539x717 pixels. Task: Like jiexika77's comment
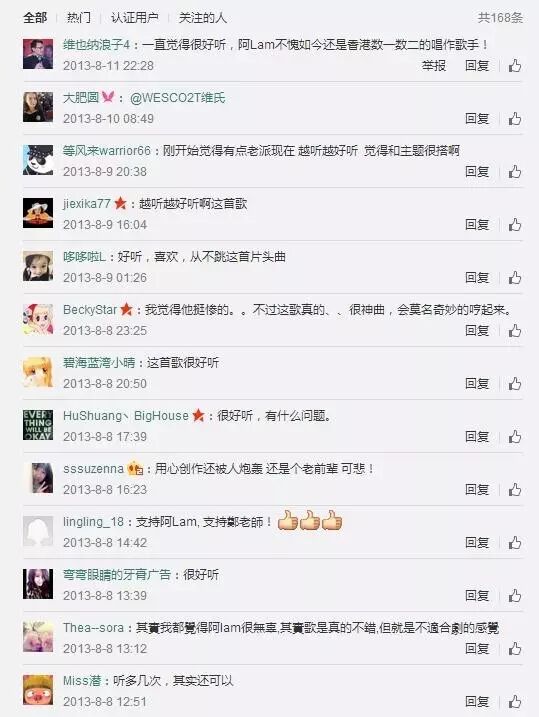515,225
